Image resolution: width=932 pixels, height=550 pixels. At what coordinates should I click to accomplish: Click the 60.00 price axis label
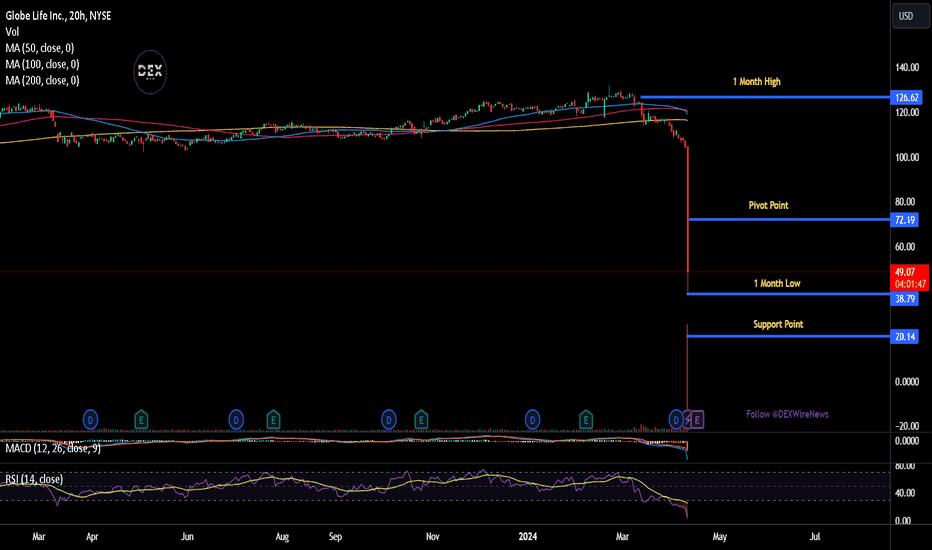(905, 247)
